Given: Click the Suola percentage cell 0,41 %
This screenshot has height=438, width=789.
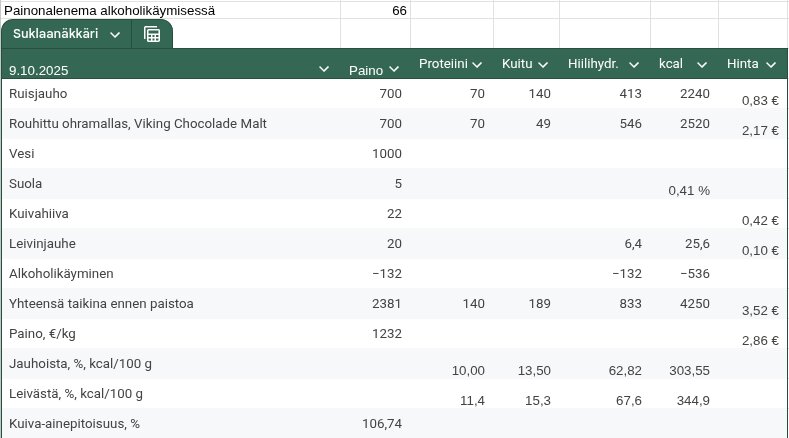Looking at the screenshot, I should click(x=688, y=189).
